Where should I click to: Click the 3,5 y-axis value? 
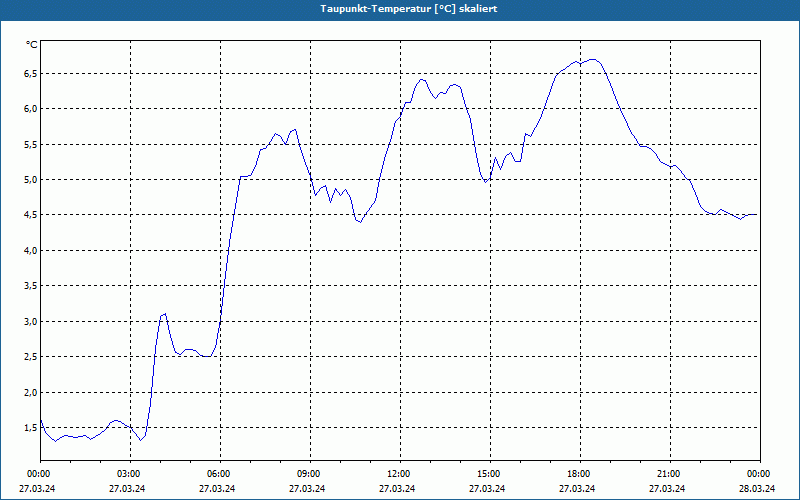[31, 286]
